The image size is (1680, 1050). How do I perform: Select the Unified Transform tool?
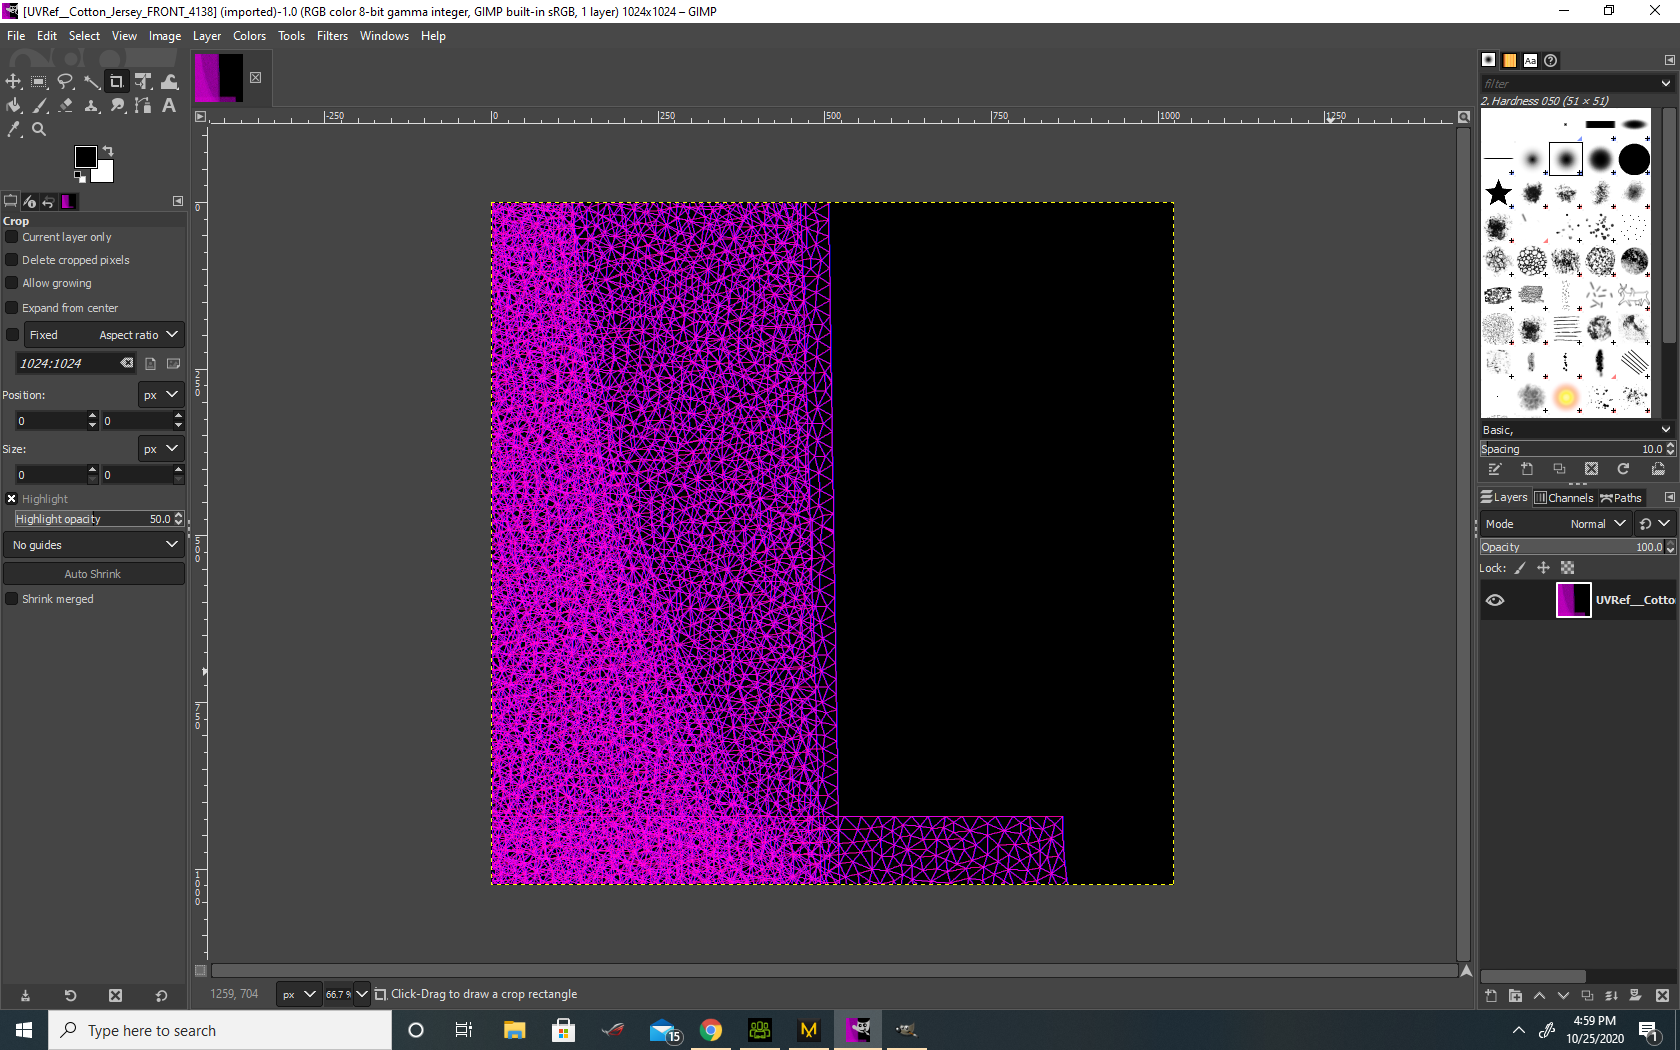point(143,82)
